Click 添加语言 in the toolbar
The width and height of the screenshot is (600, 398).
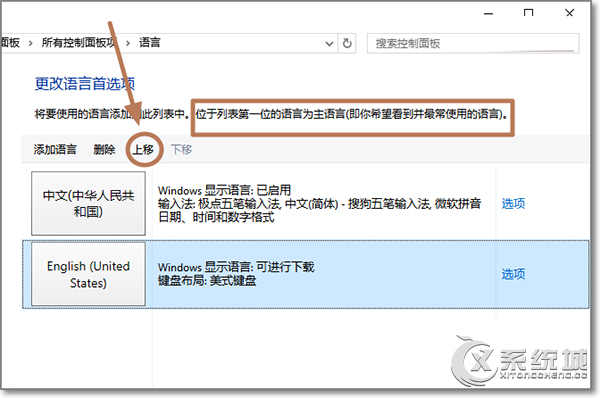click(55, 149)
